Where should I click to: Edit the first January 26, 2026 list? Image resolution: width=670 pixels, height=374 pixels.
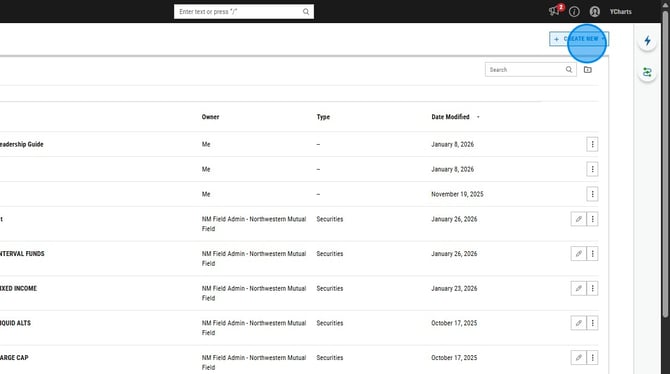tap(579, 219)
